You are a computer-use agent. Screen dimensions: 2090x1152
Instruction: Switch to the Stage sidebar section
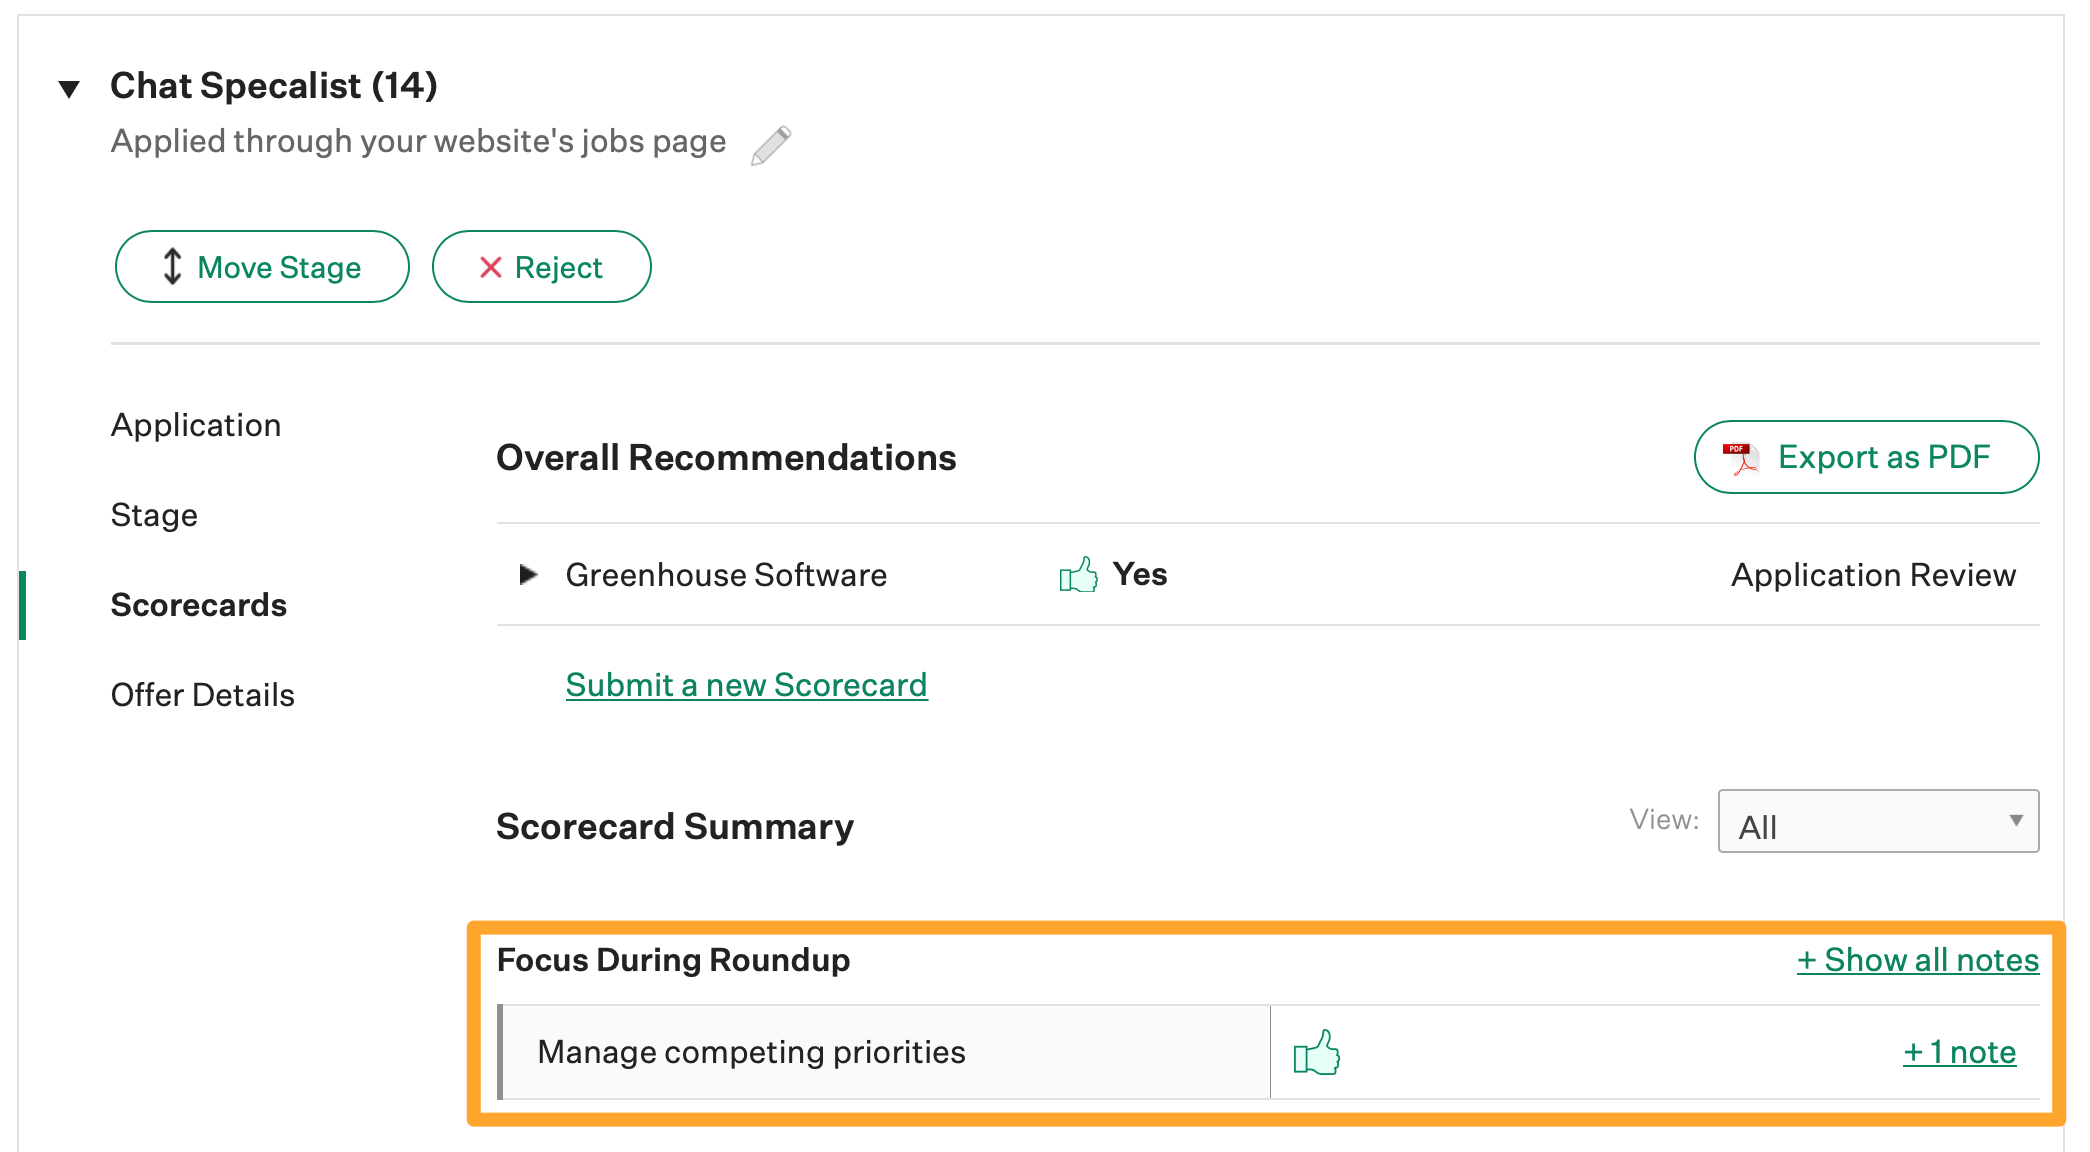pos(154,515)
